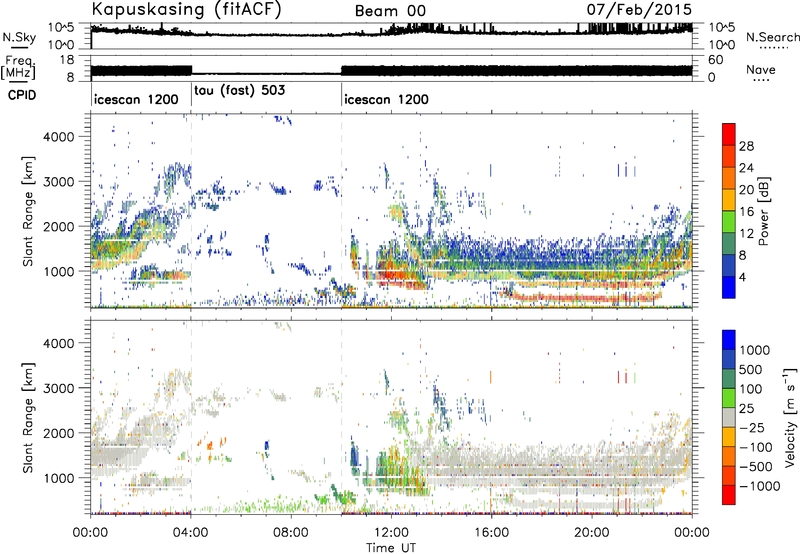This screenshot has width=800, height=554.
Task: Click the -1000 label on Velocity colorbar
Action: click(760, 486)
